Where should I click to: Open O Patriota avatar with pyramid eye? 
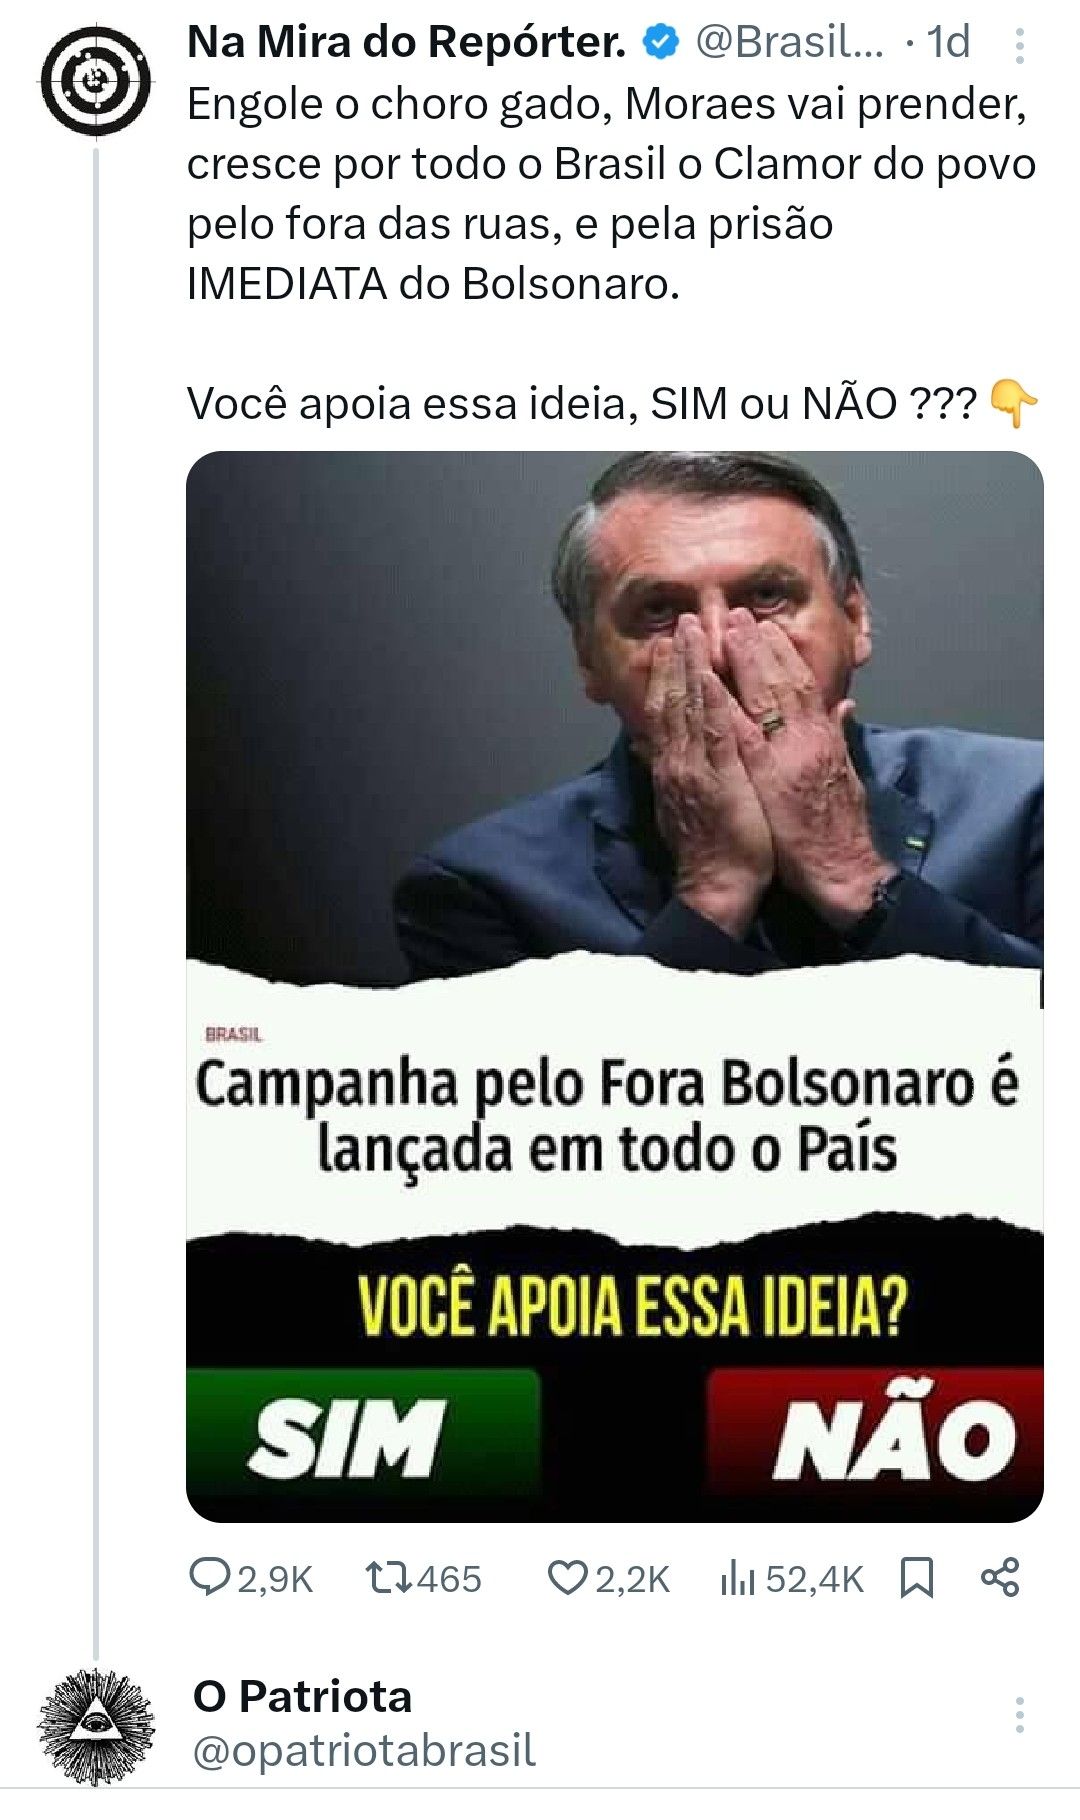tap(96, 1725)
